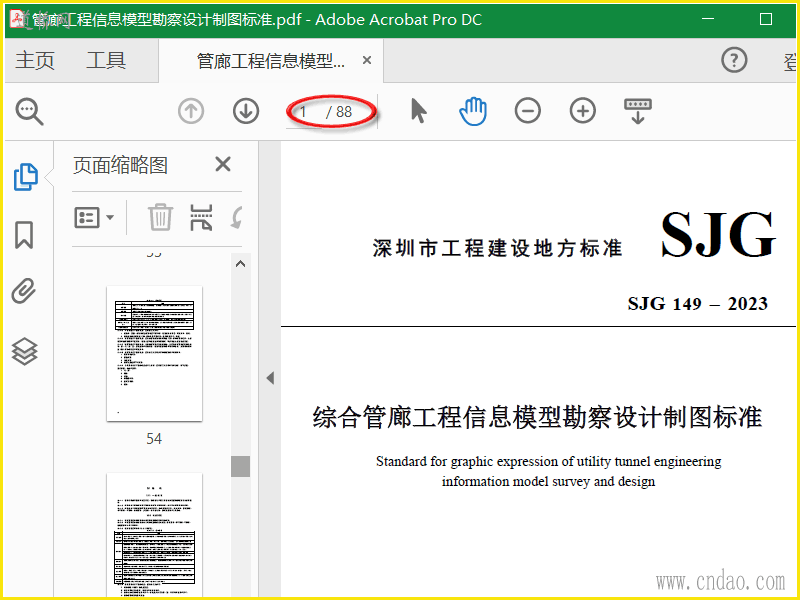Click the thumbnail scrollbar up arrow
Viewport: 800px width, 600px height.
pos(240,264)
